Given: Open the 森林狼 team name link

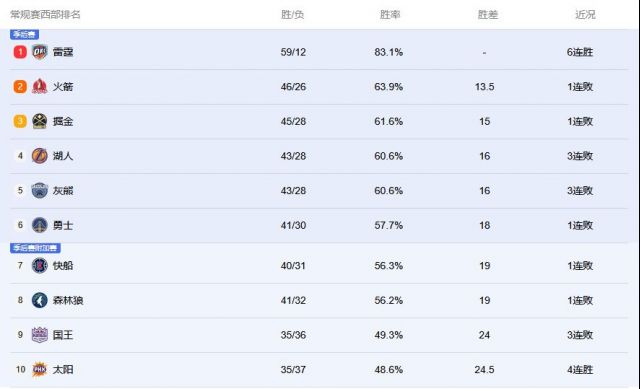Looking at the screenshot, I should tap(68, 300).
